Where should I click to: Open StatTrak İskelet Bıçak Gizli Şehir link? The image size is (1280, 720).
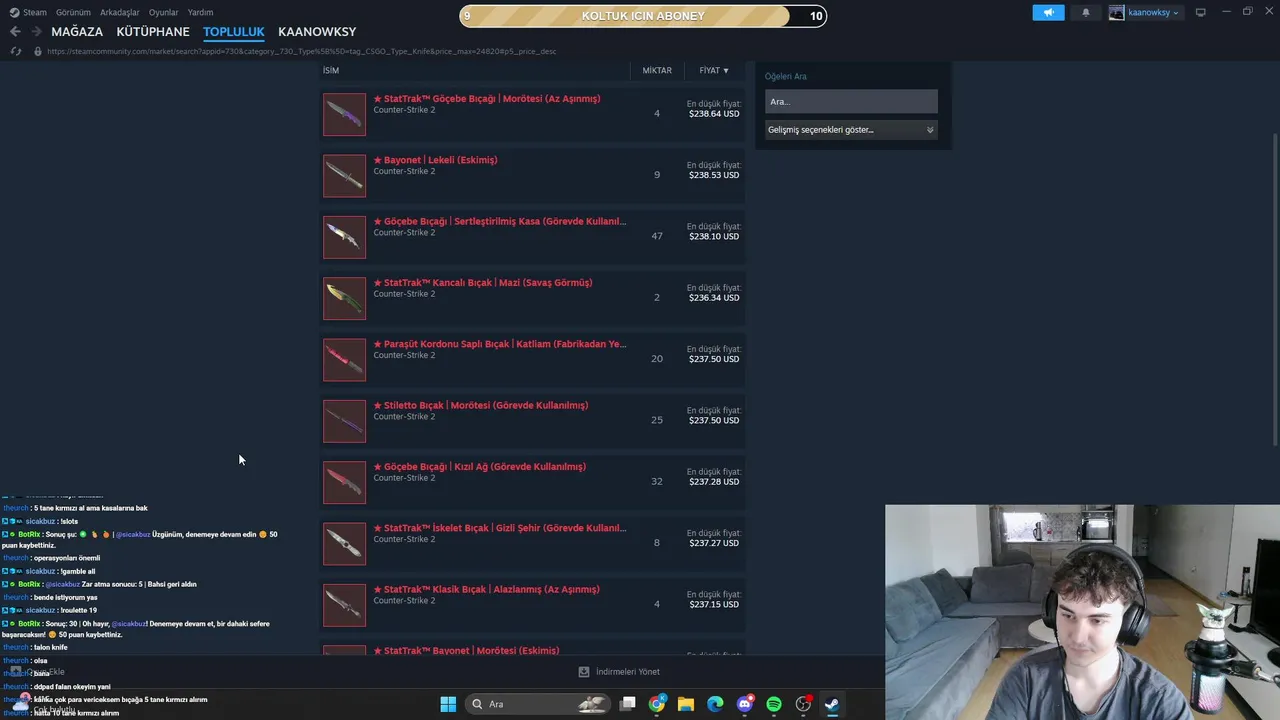[500, 528]
